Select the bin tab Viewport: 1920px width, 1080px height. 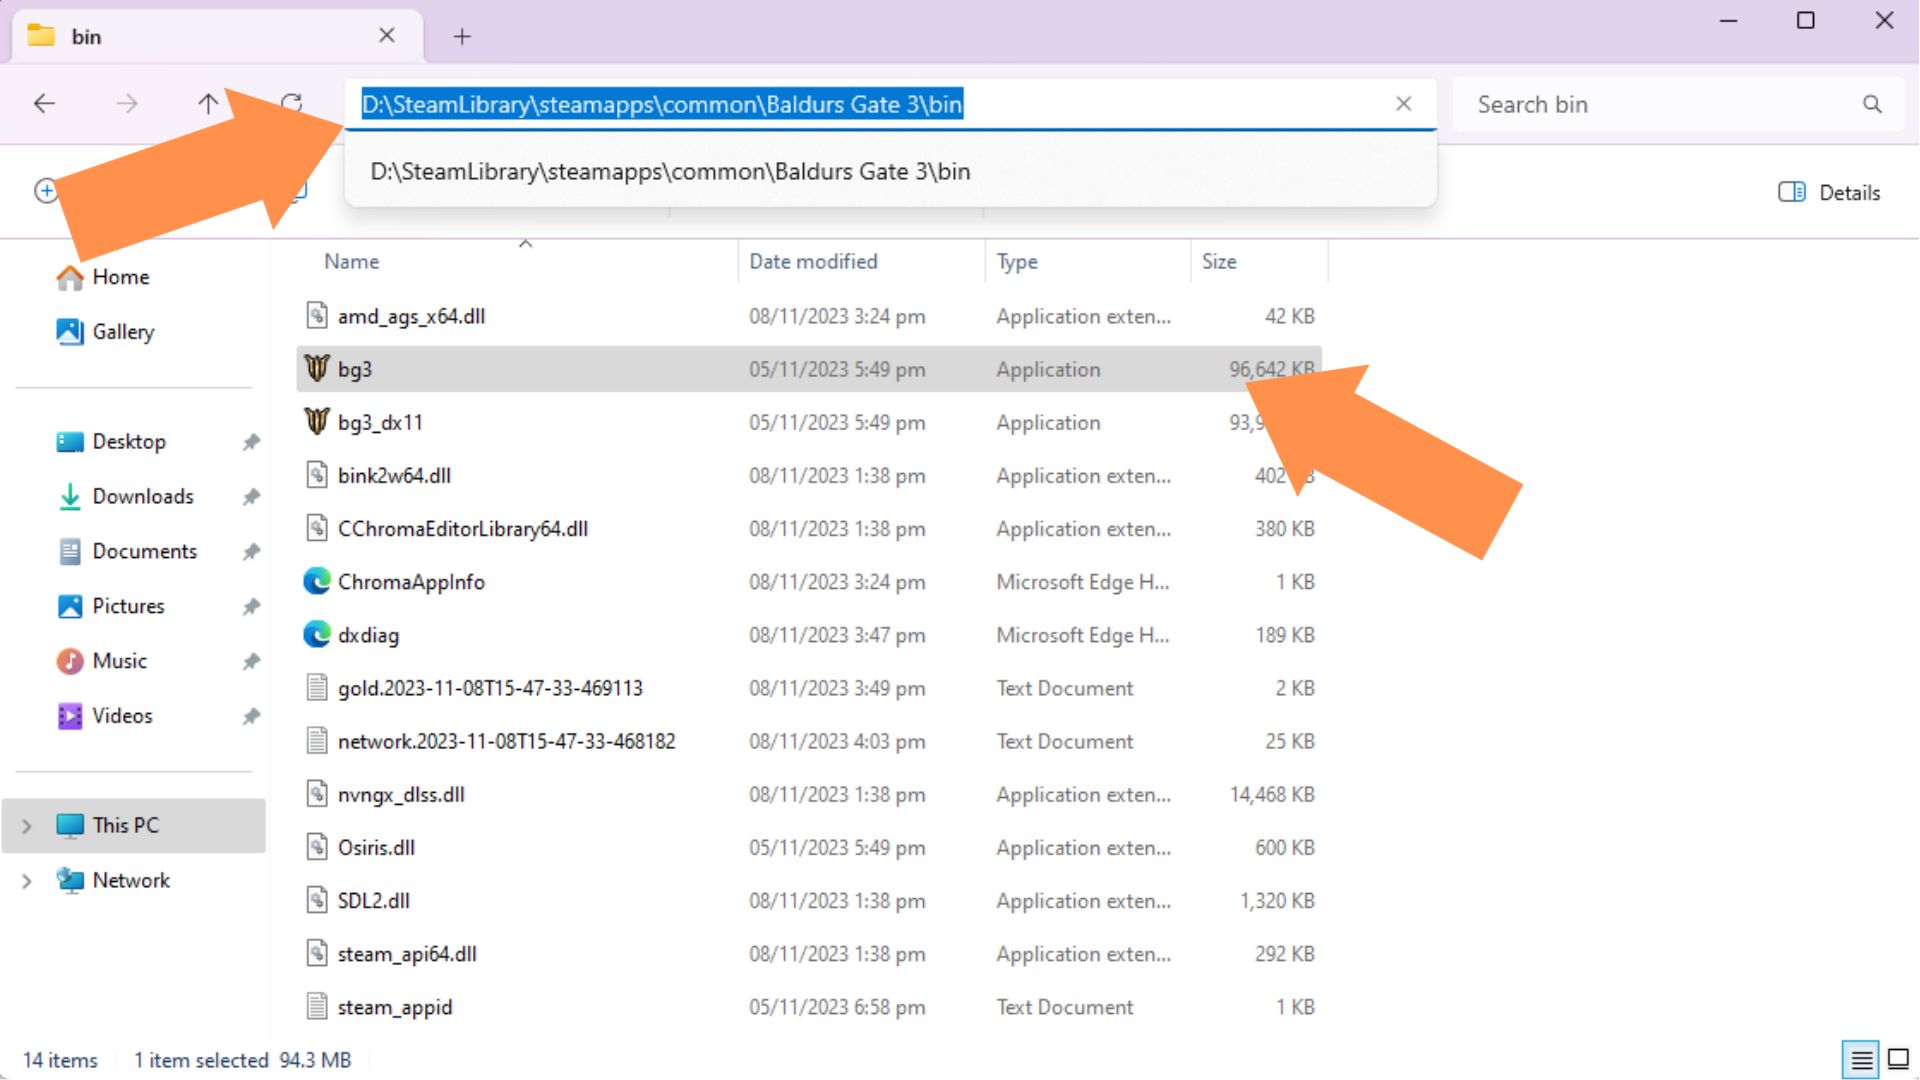[217, 37]
